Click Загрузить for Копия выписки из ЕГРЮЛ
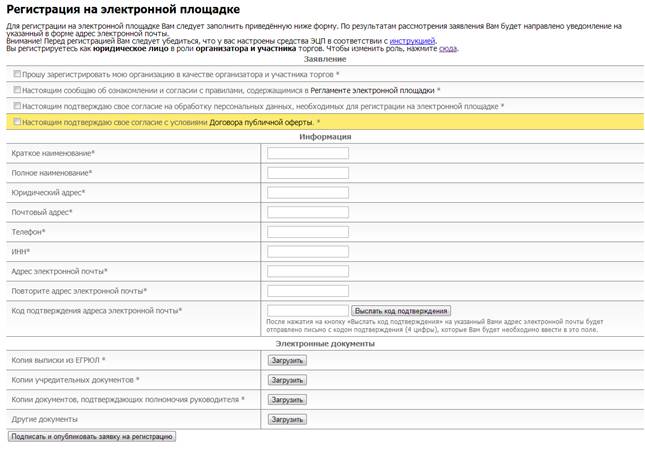 click(287, 360)
